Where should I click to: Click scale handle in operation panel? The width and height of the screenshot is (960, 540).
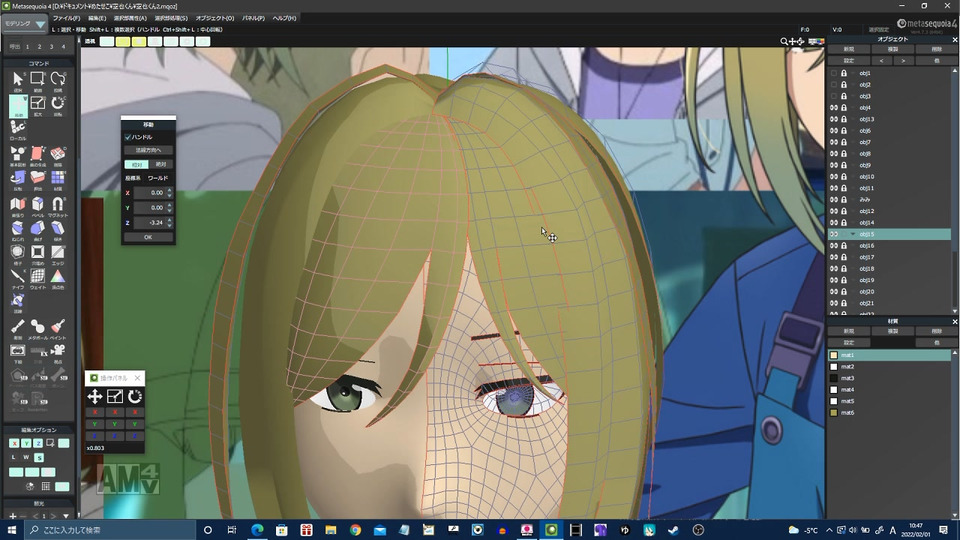click(x=114, y=396)
